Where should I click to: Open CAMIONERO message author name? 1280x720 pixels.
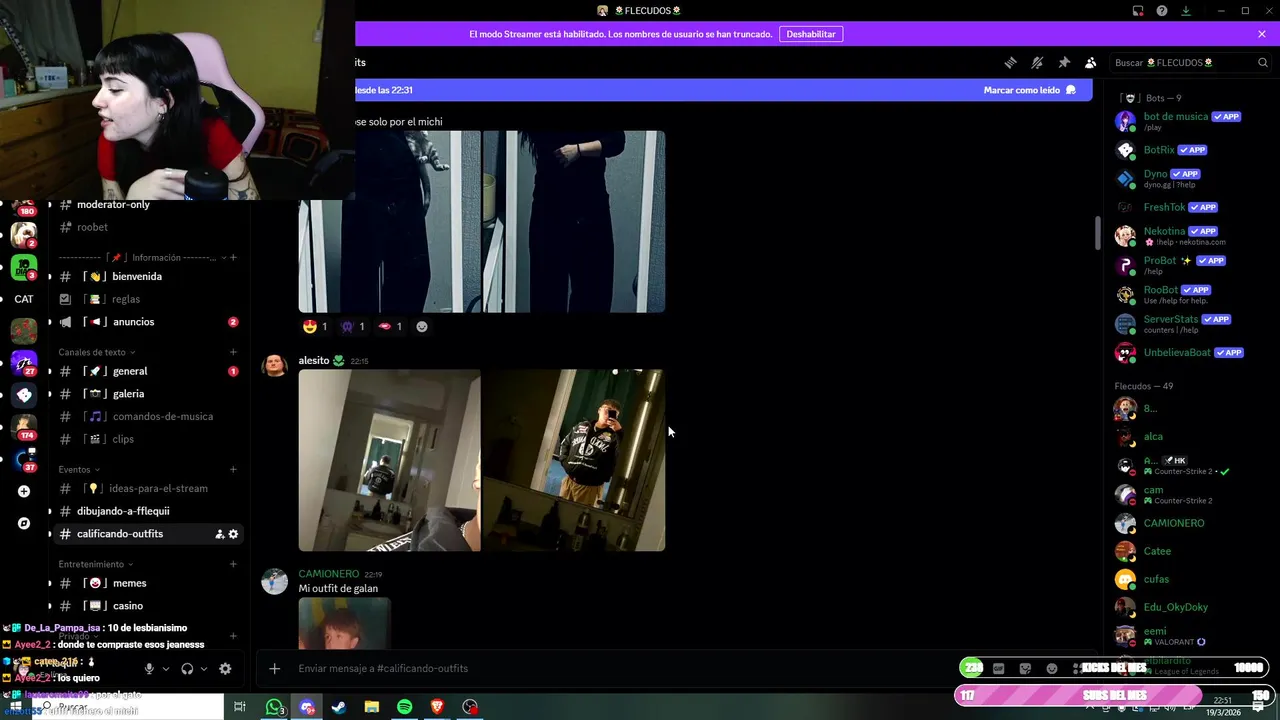pos(328,574)
